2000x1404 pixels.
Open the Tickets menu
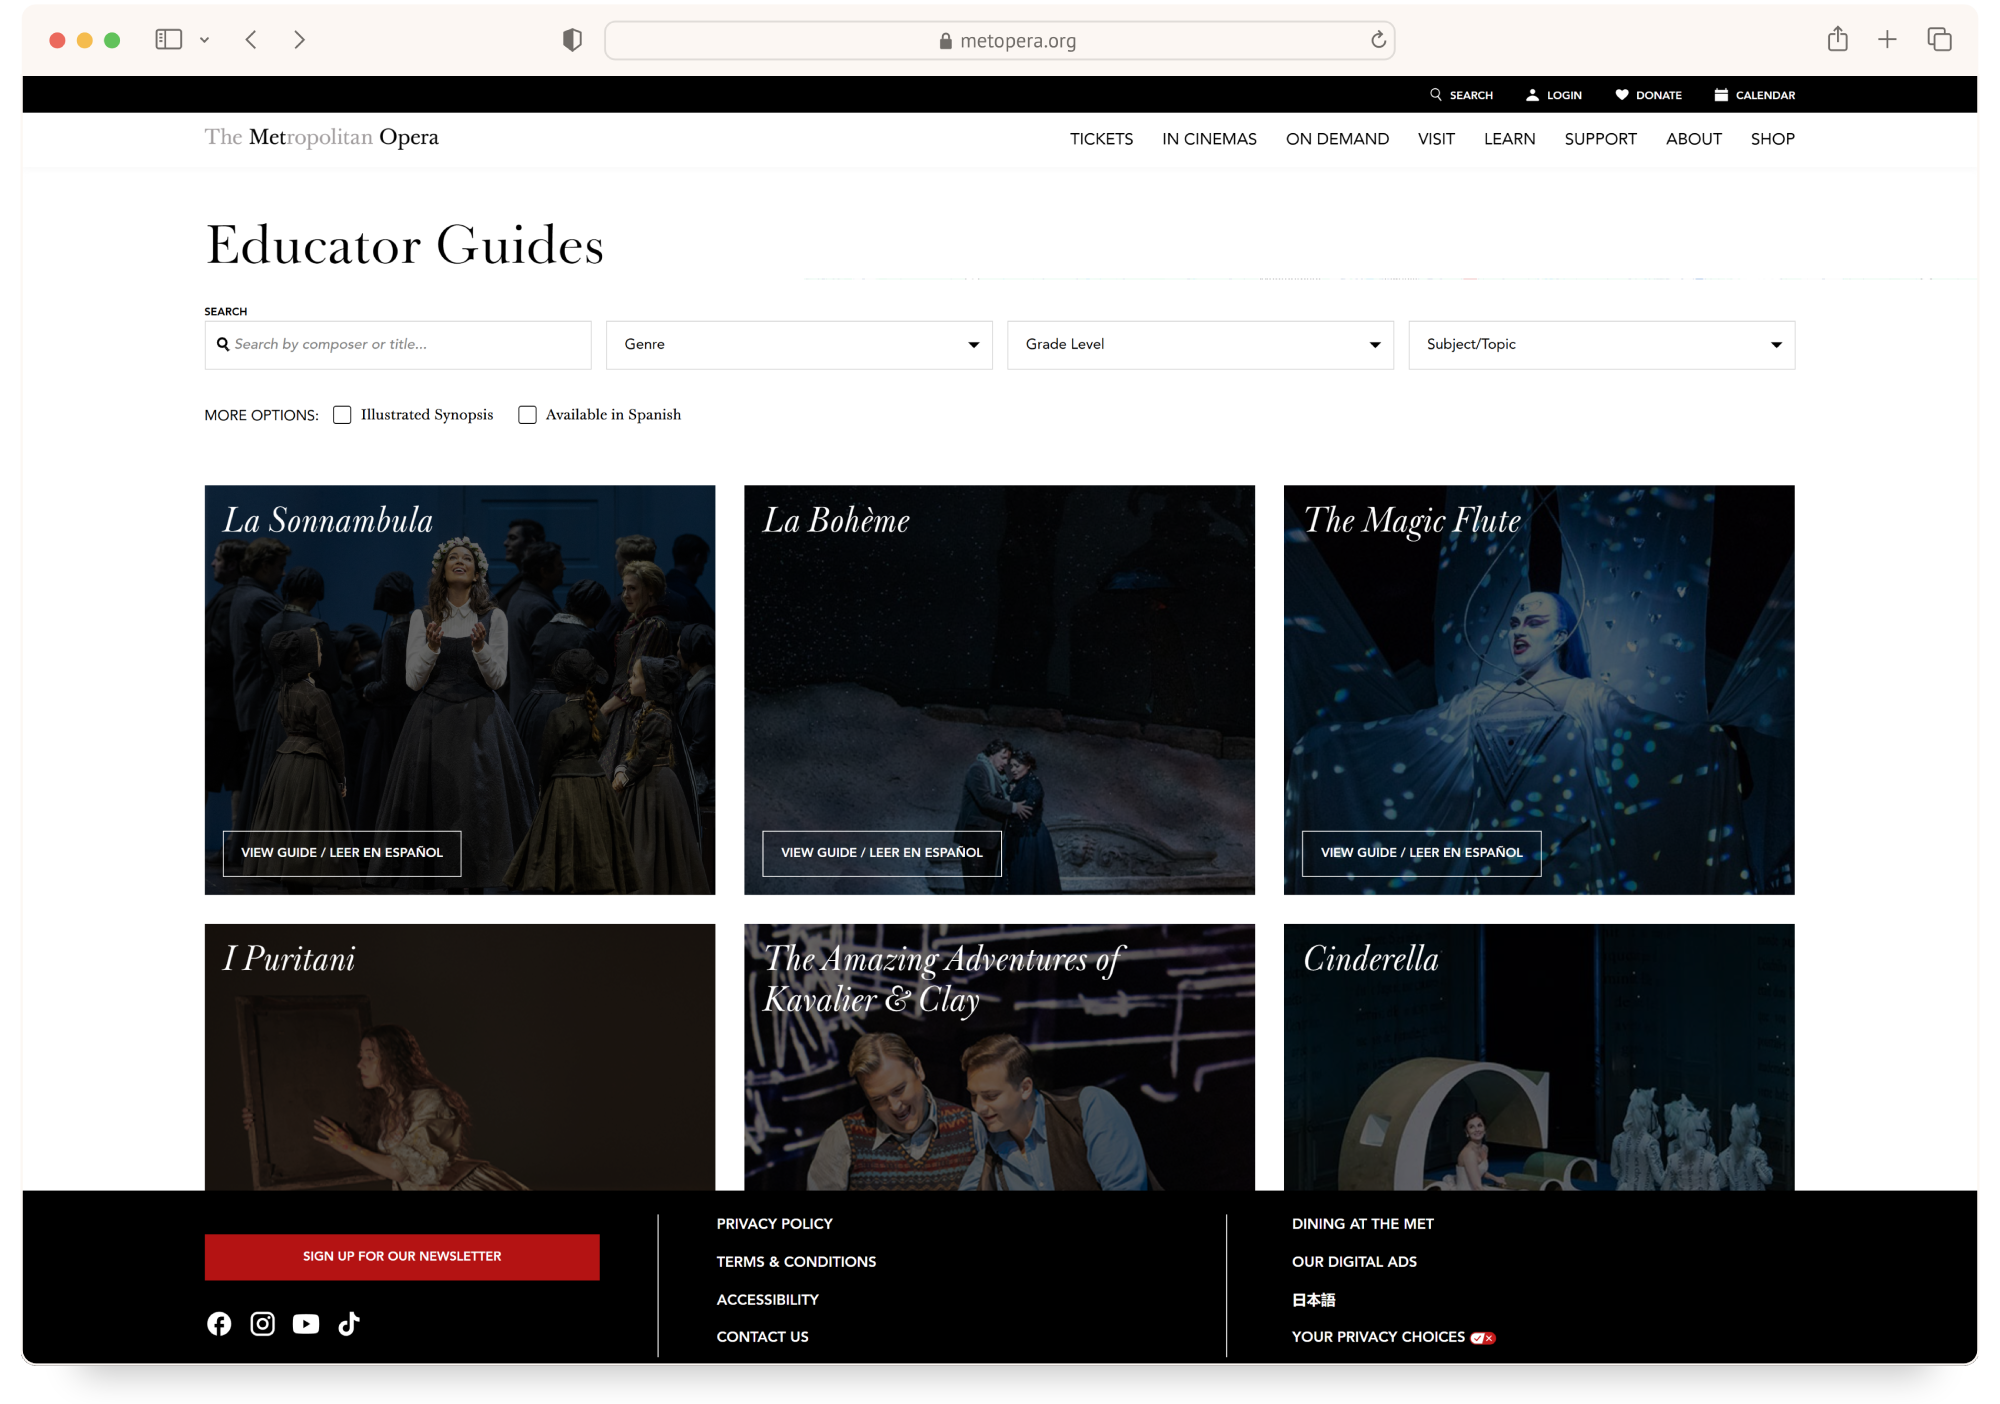[1101, 139]
